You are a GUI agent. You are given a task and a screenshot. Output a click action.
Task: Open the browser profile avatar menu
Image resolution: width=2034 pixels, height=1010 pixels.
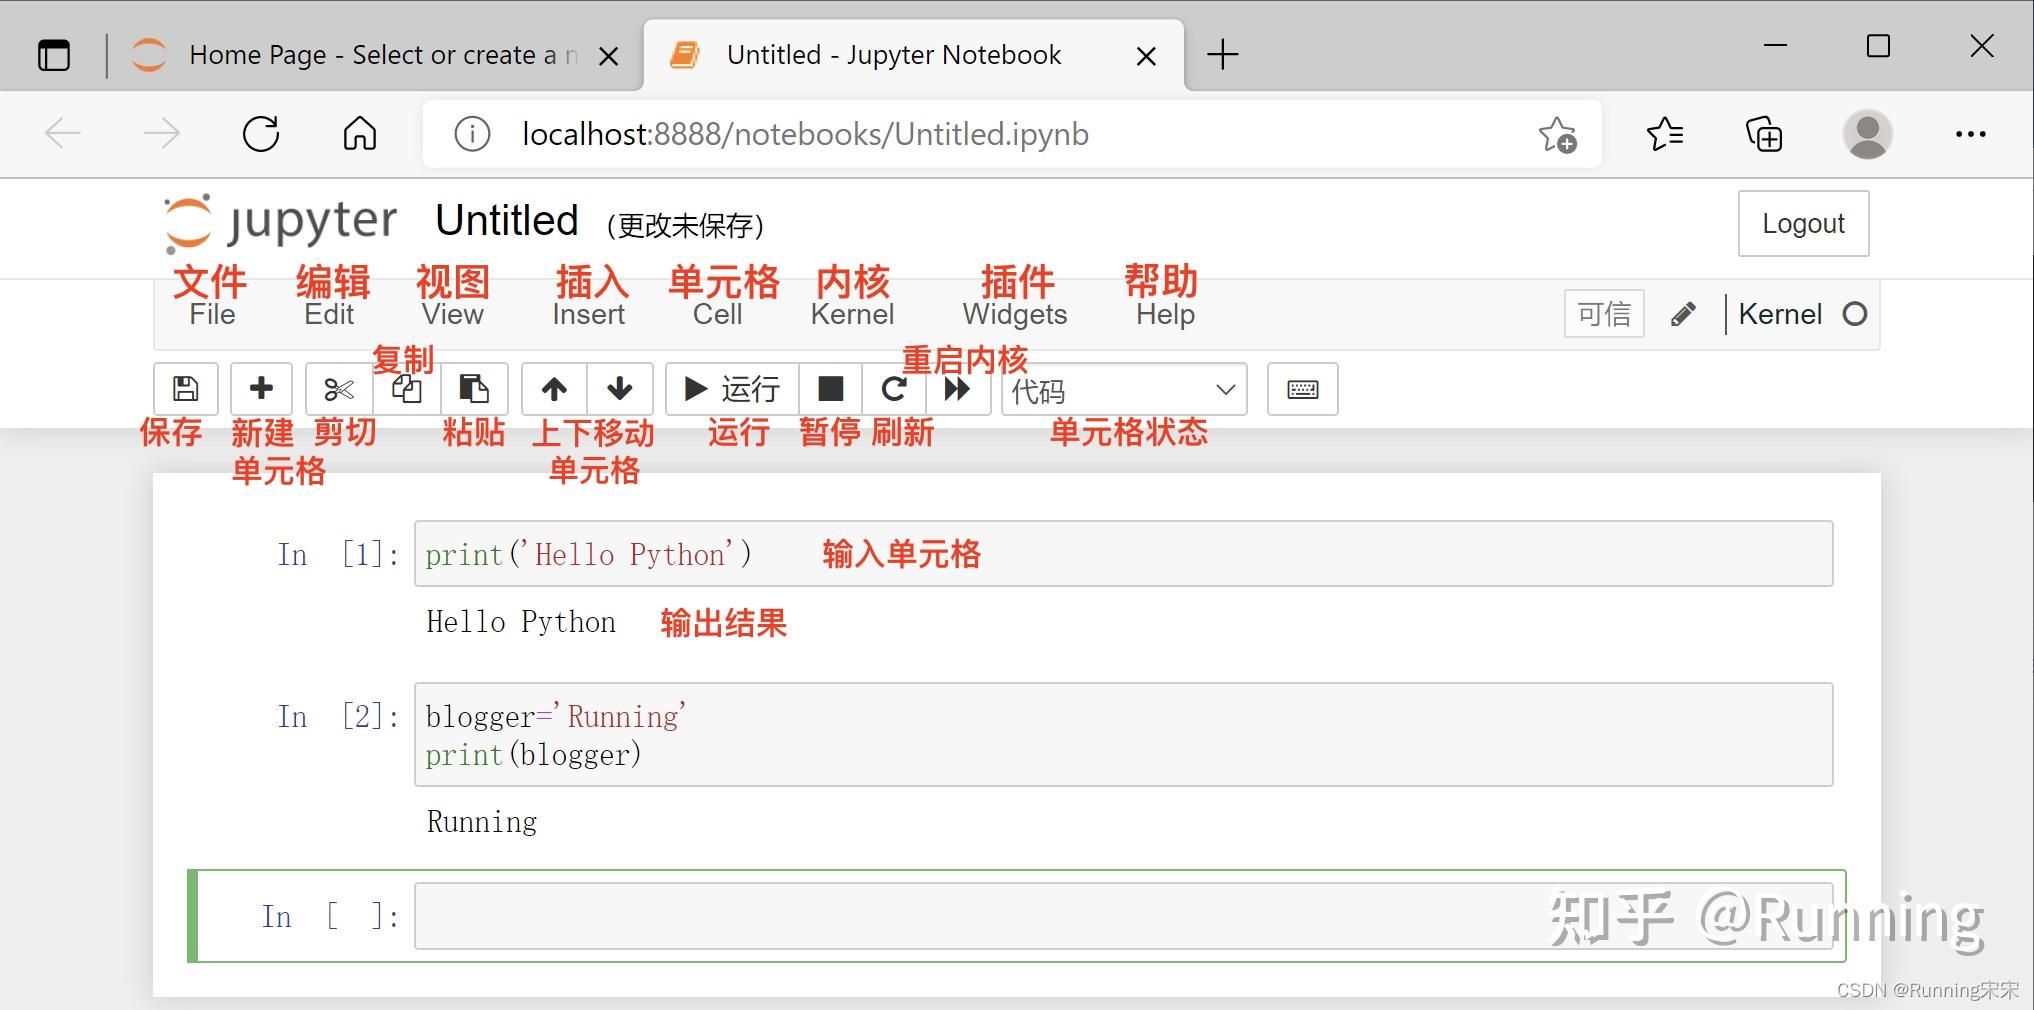(1868, 133)
